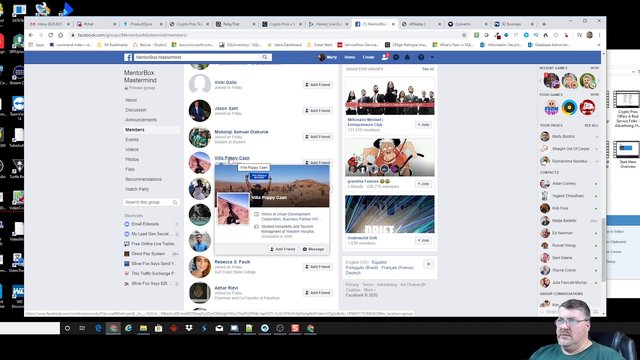
Task: Open Vicki Gallo's profile name link
Action: click(x=225, y=82)
